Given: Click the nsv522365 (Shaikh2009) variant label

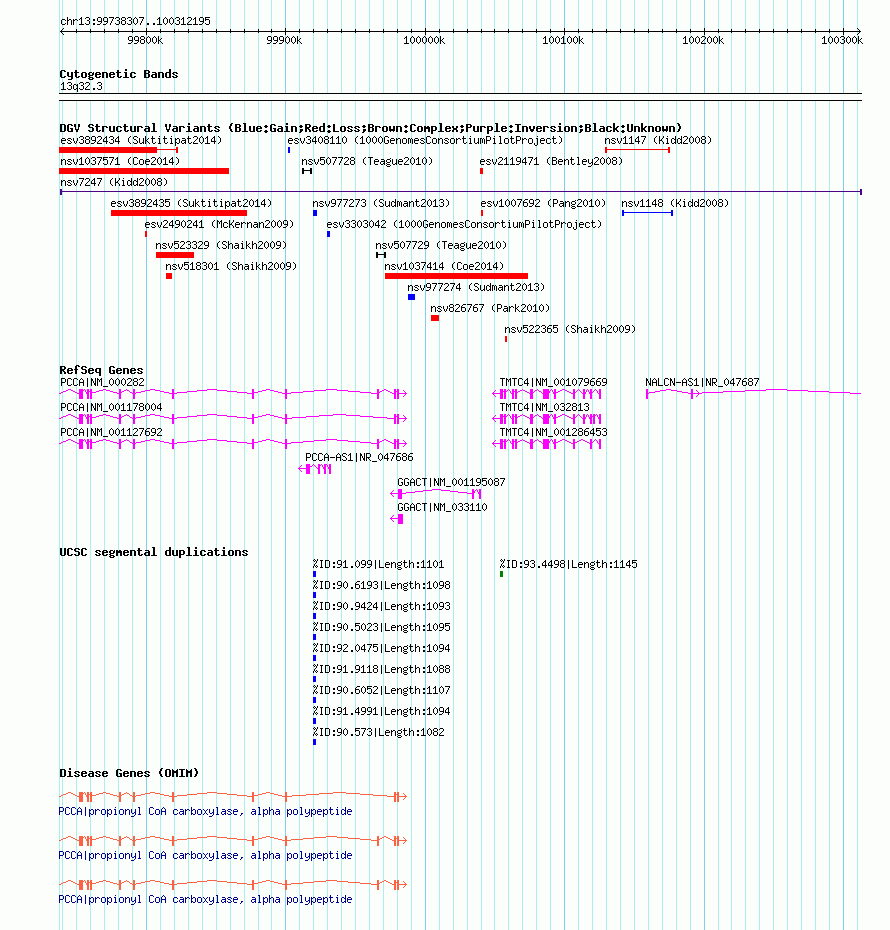Looking at the screenshot, I should [x=570, y=330].
